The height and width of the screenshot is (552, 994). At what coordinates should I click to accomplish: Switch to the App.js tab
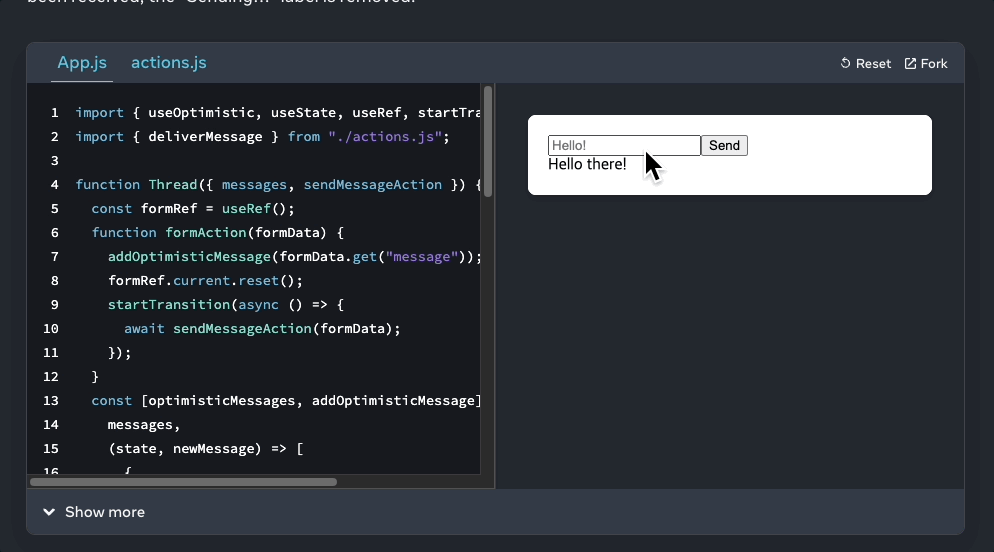pos(82,63)
